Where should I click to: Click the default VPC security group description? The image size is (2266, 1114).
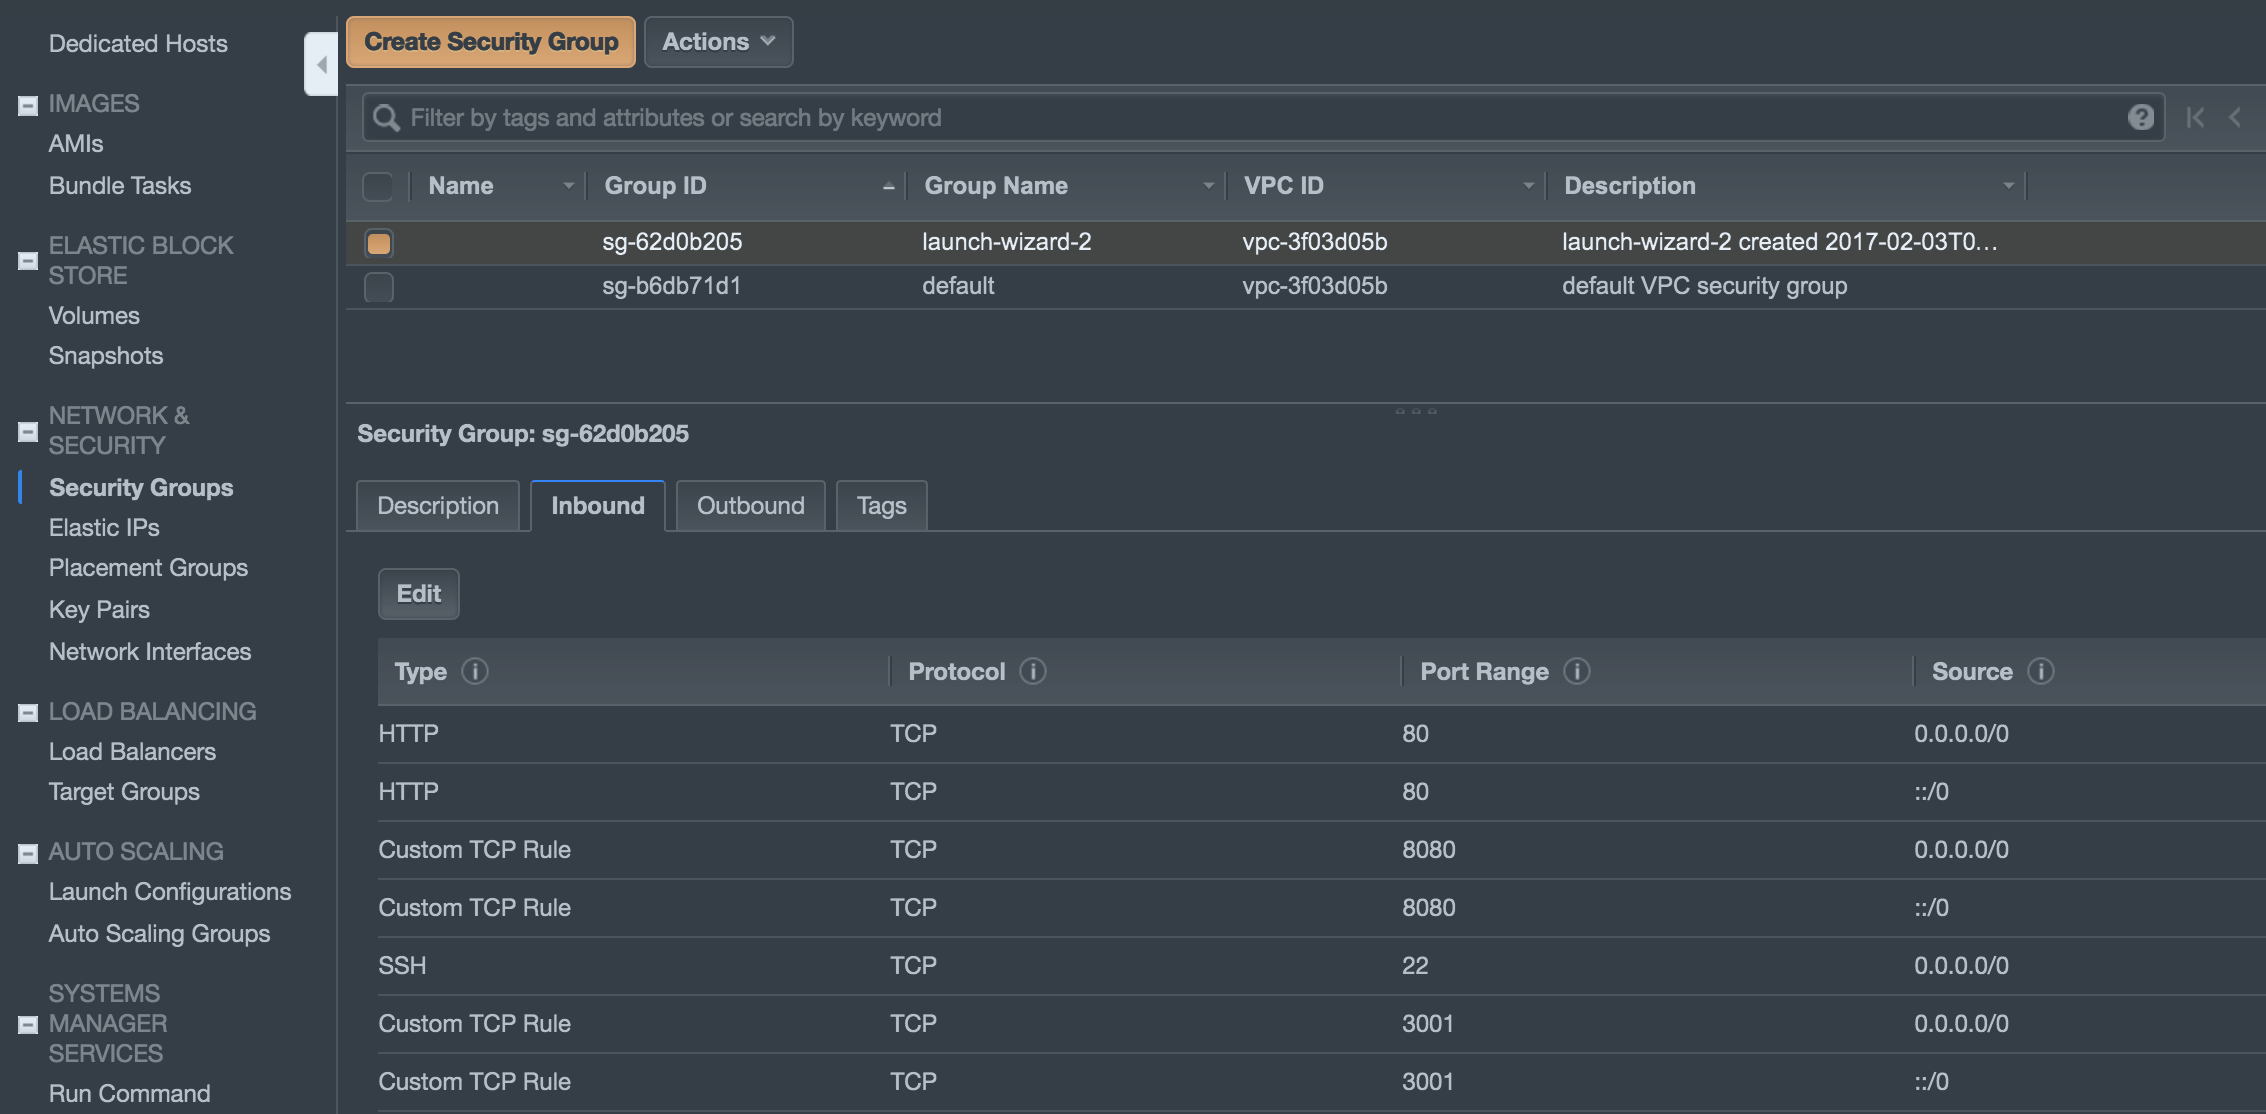1705,286
